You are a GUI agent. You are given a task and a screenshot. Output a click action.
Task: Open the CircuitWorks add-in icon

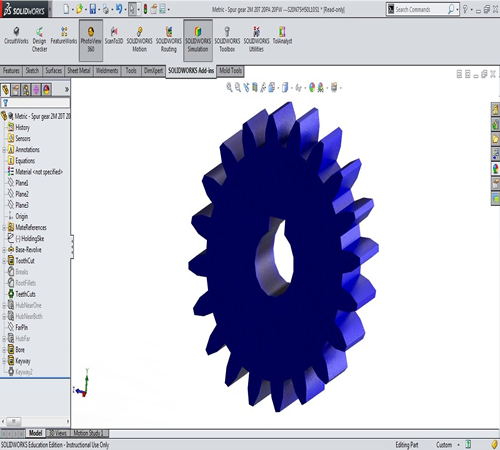click(x=16, y=36)
